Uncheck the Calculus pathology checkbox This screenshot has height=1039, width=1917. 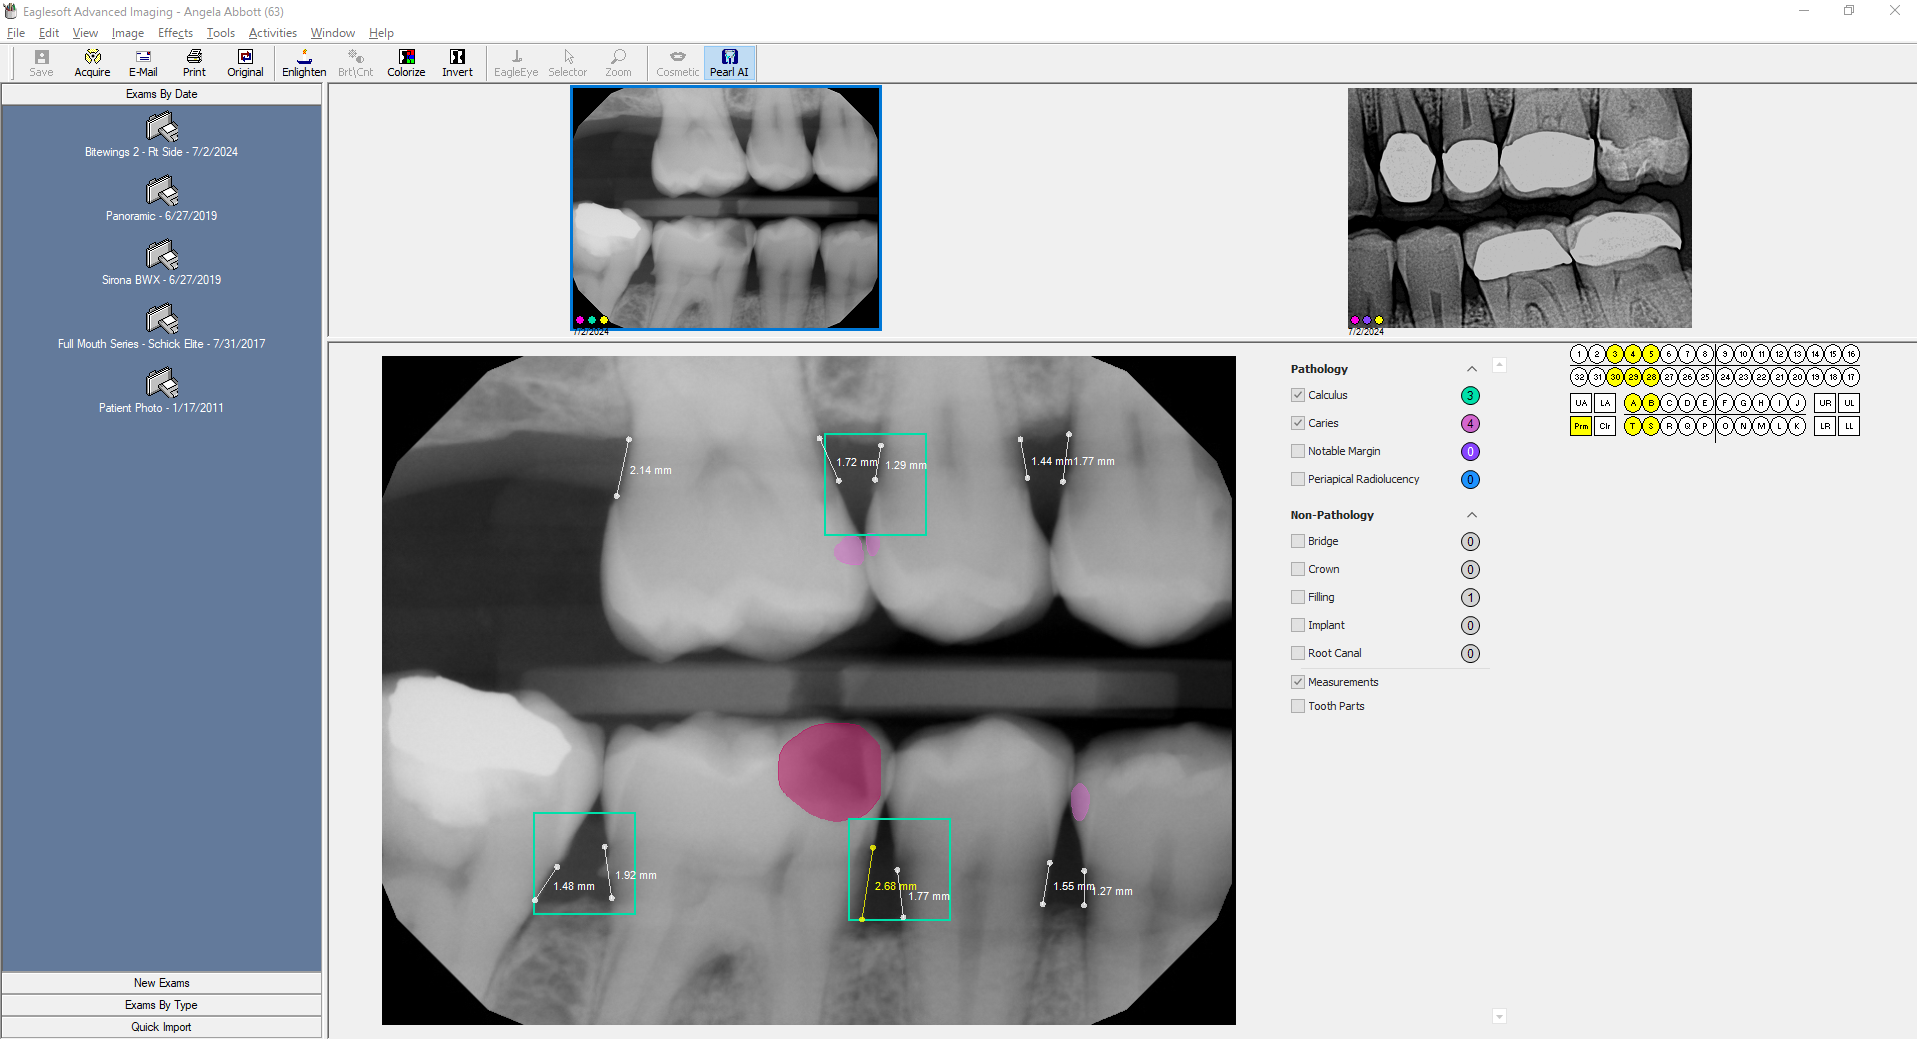point(1298,395)
